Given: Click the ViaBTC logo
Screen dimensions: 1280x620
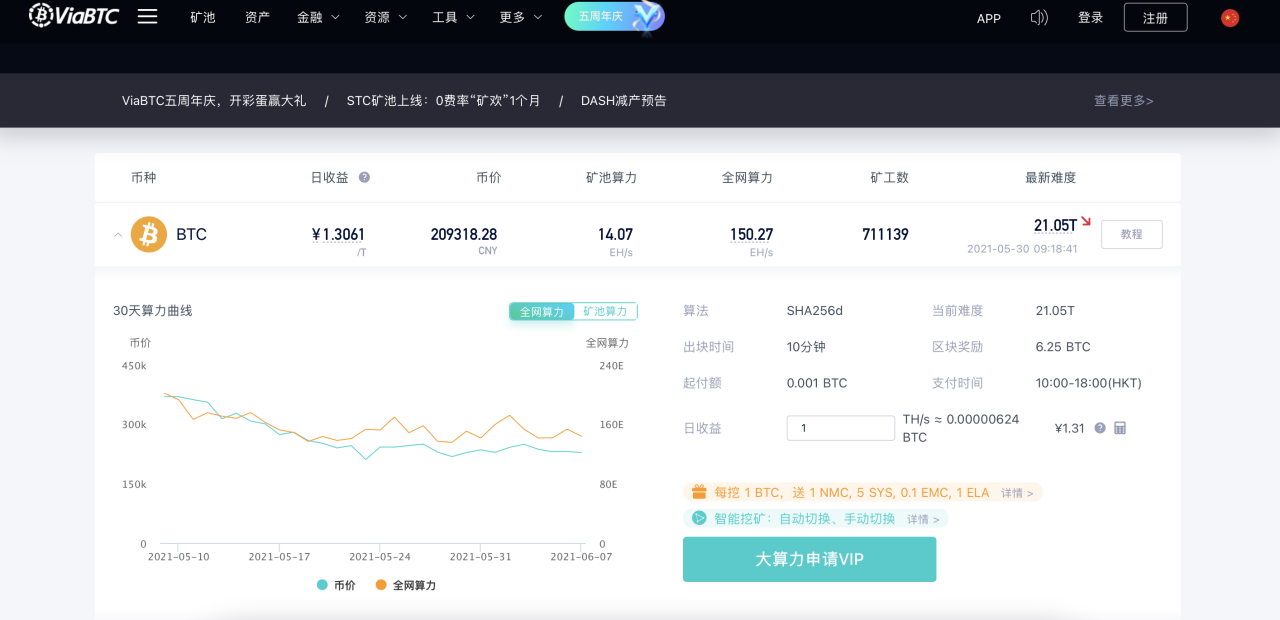Looking at the screenshot, I should point(74,16).
